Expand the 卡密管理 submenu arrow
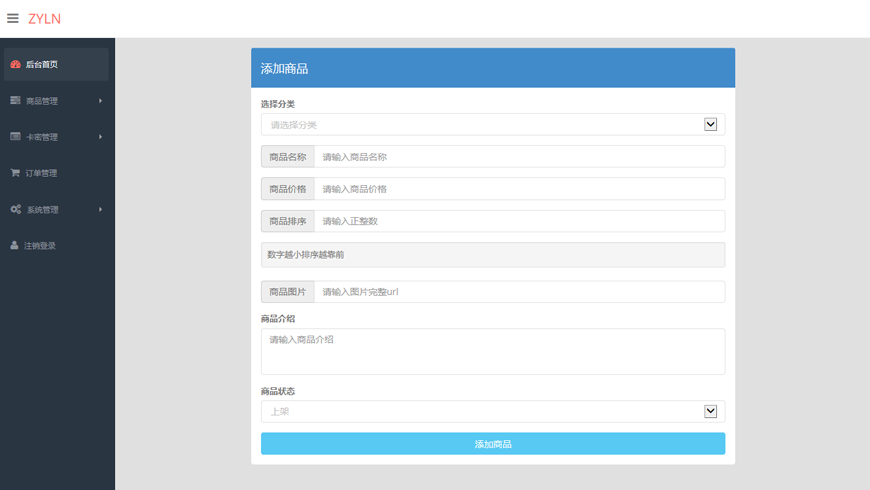This screenshot has height=490, width=870. coord(100,137)
